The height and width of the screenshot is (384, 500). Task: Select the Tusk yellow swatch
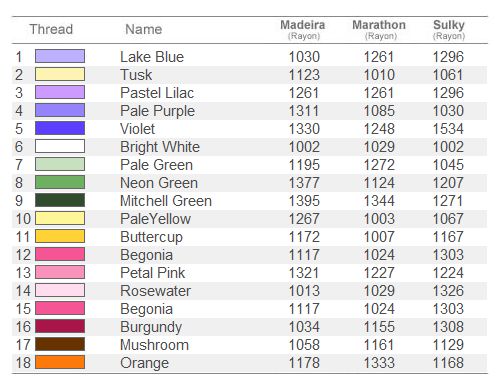click(x=60, y=74)
